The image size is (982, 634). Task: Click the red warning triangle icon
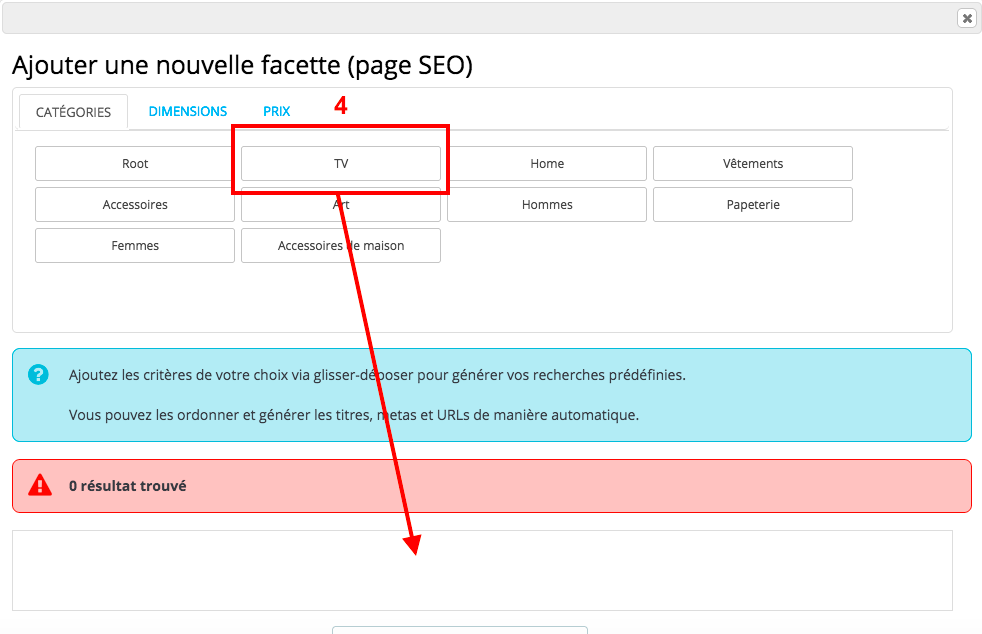[x=38, y=485]
